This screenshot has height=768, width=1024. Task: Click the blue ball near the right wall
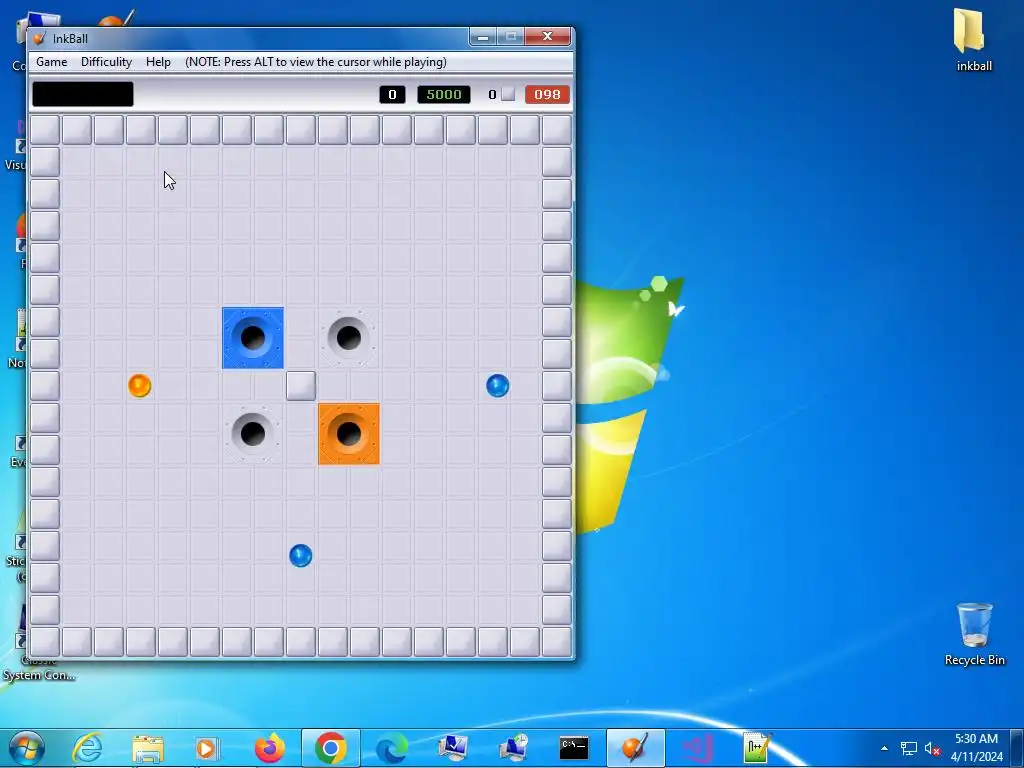click(498, 386)
